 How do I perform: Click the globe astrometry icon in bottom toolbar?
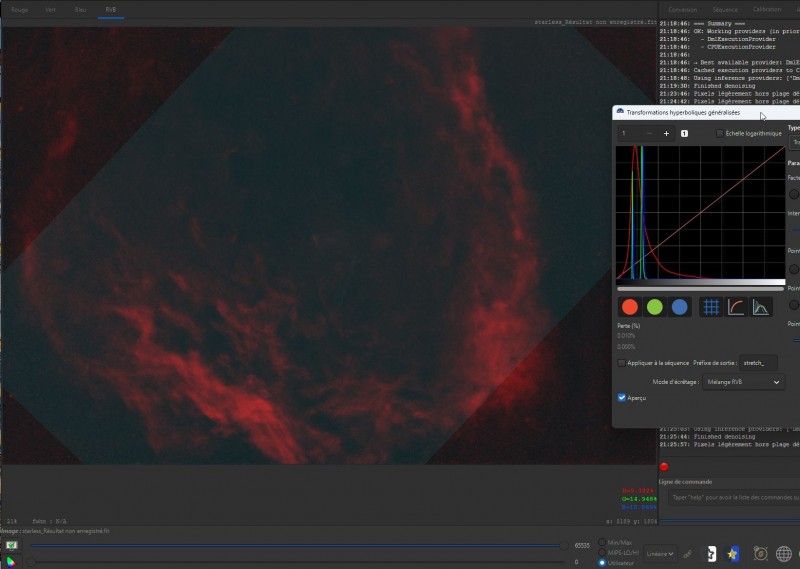pos(784,554)
